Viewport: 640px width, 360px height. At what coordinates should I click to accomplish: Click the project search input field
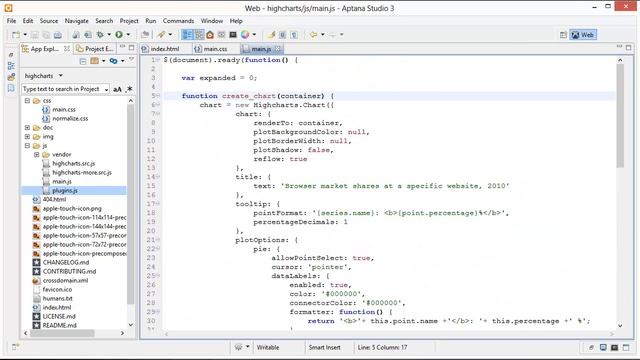(x=62, y=89)
